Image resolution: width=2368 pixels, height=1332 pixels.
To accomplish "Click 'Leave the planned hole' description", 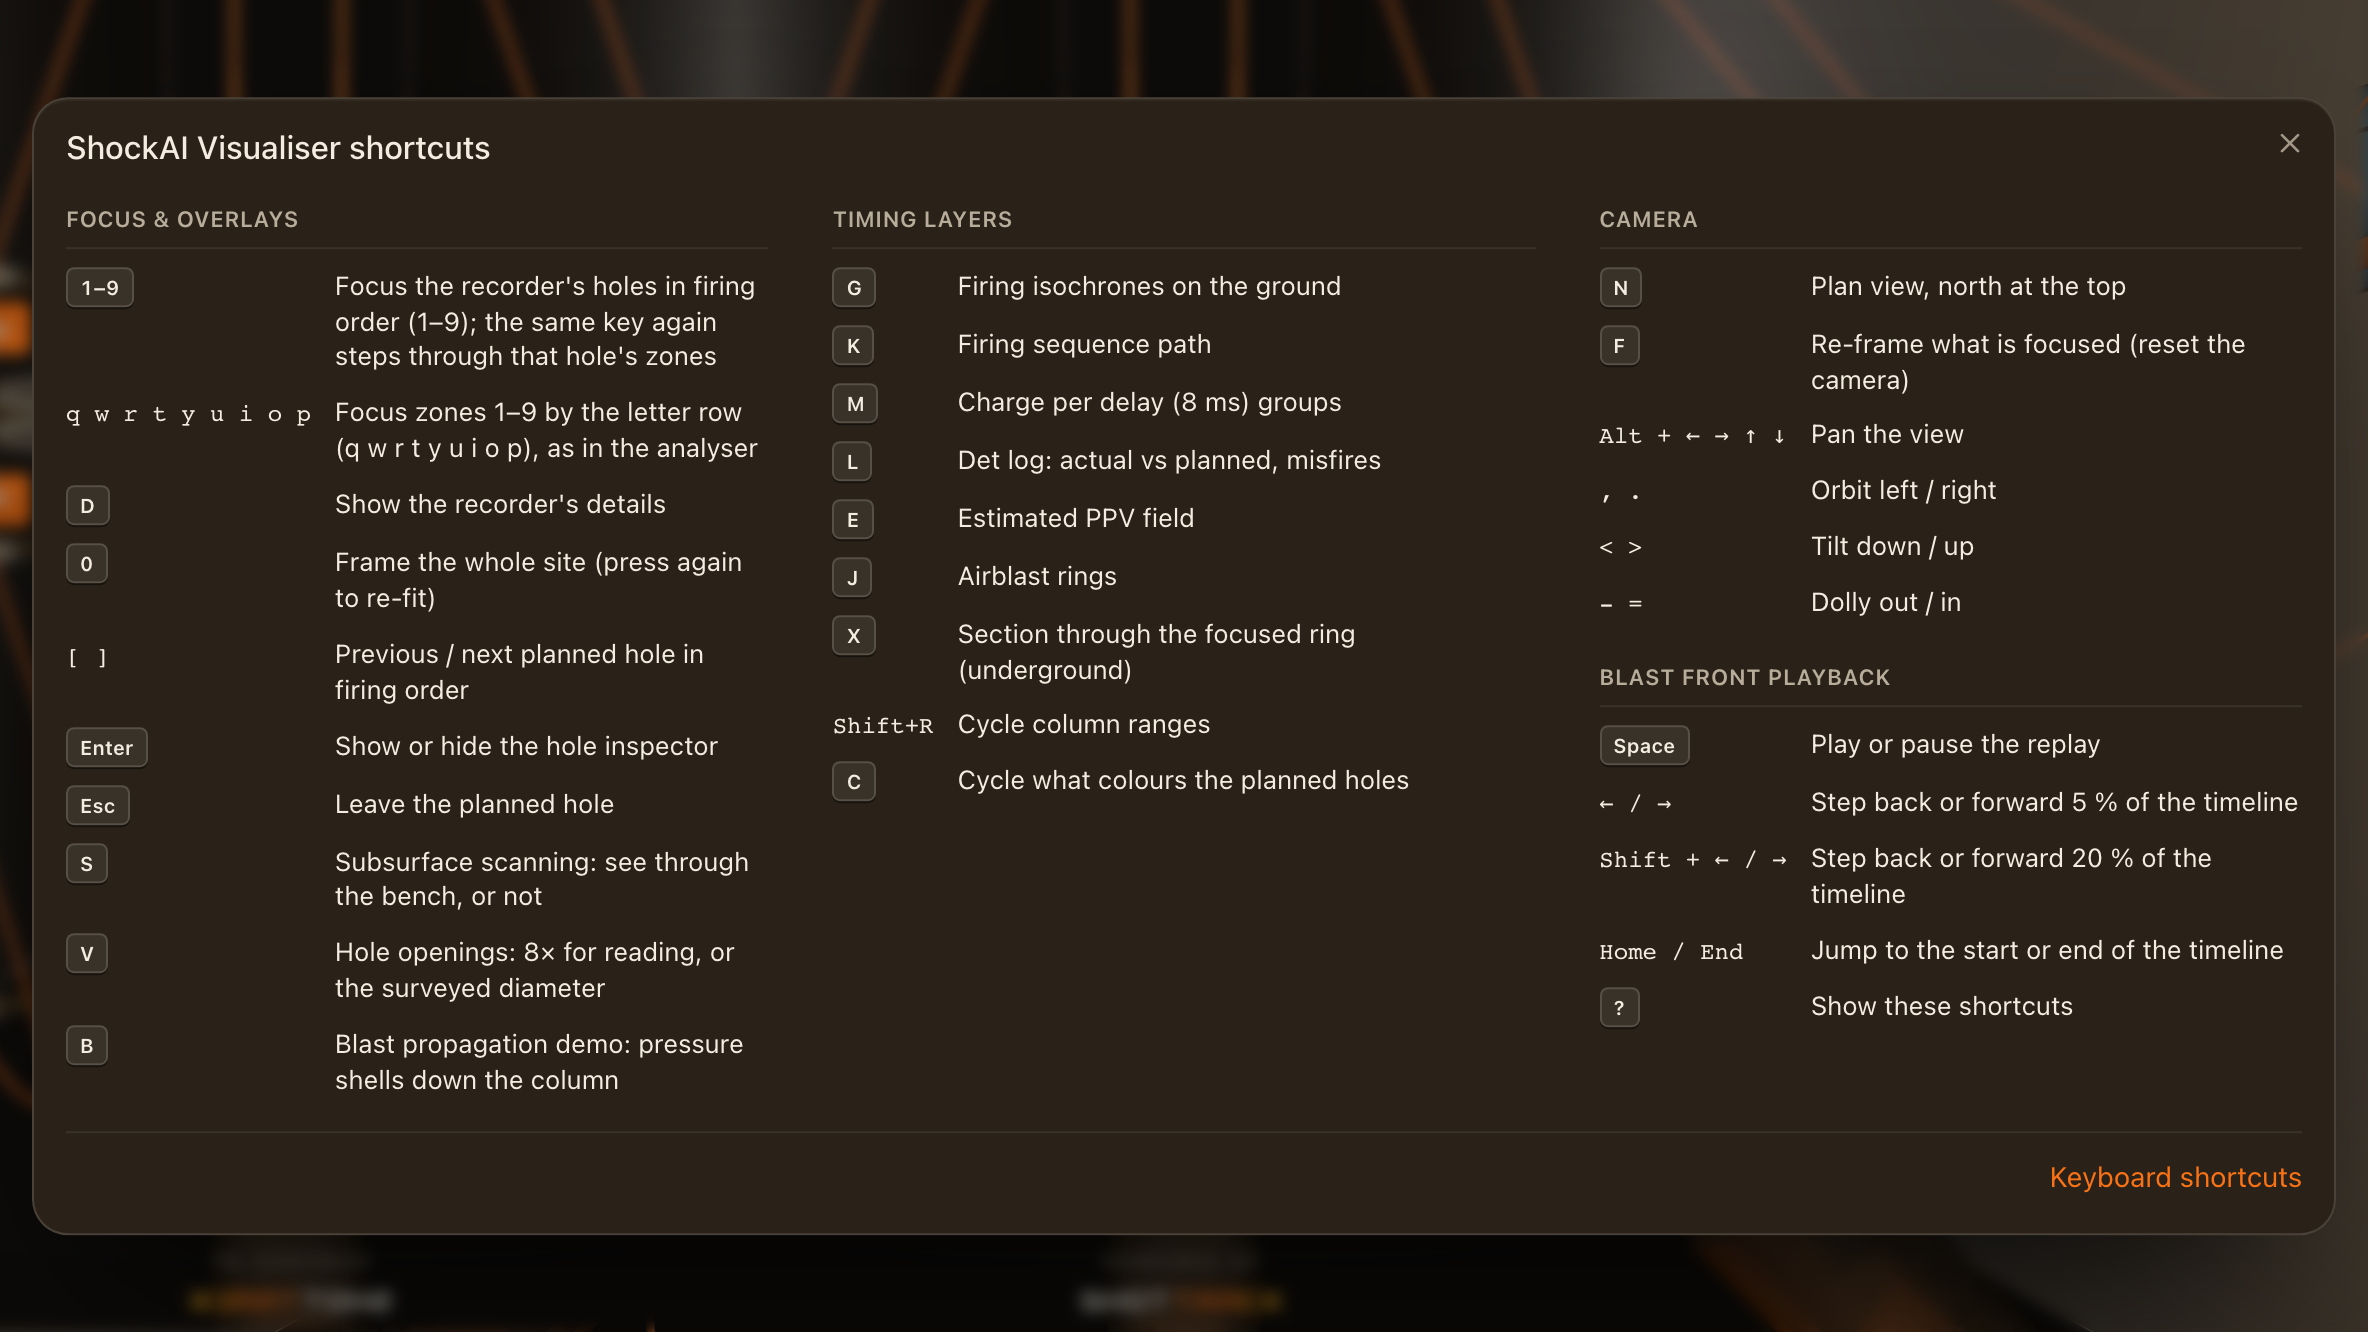I will pos(474,804).
